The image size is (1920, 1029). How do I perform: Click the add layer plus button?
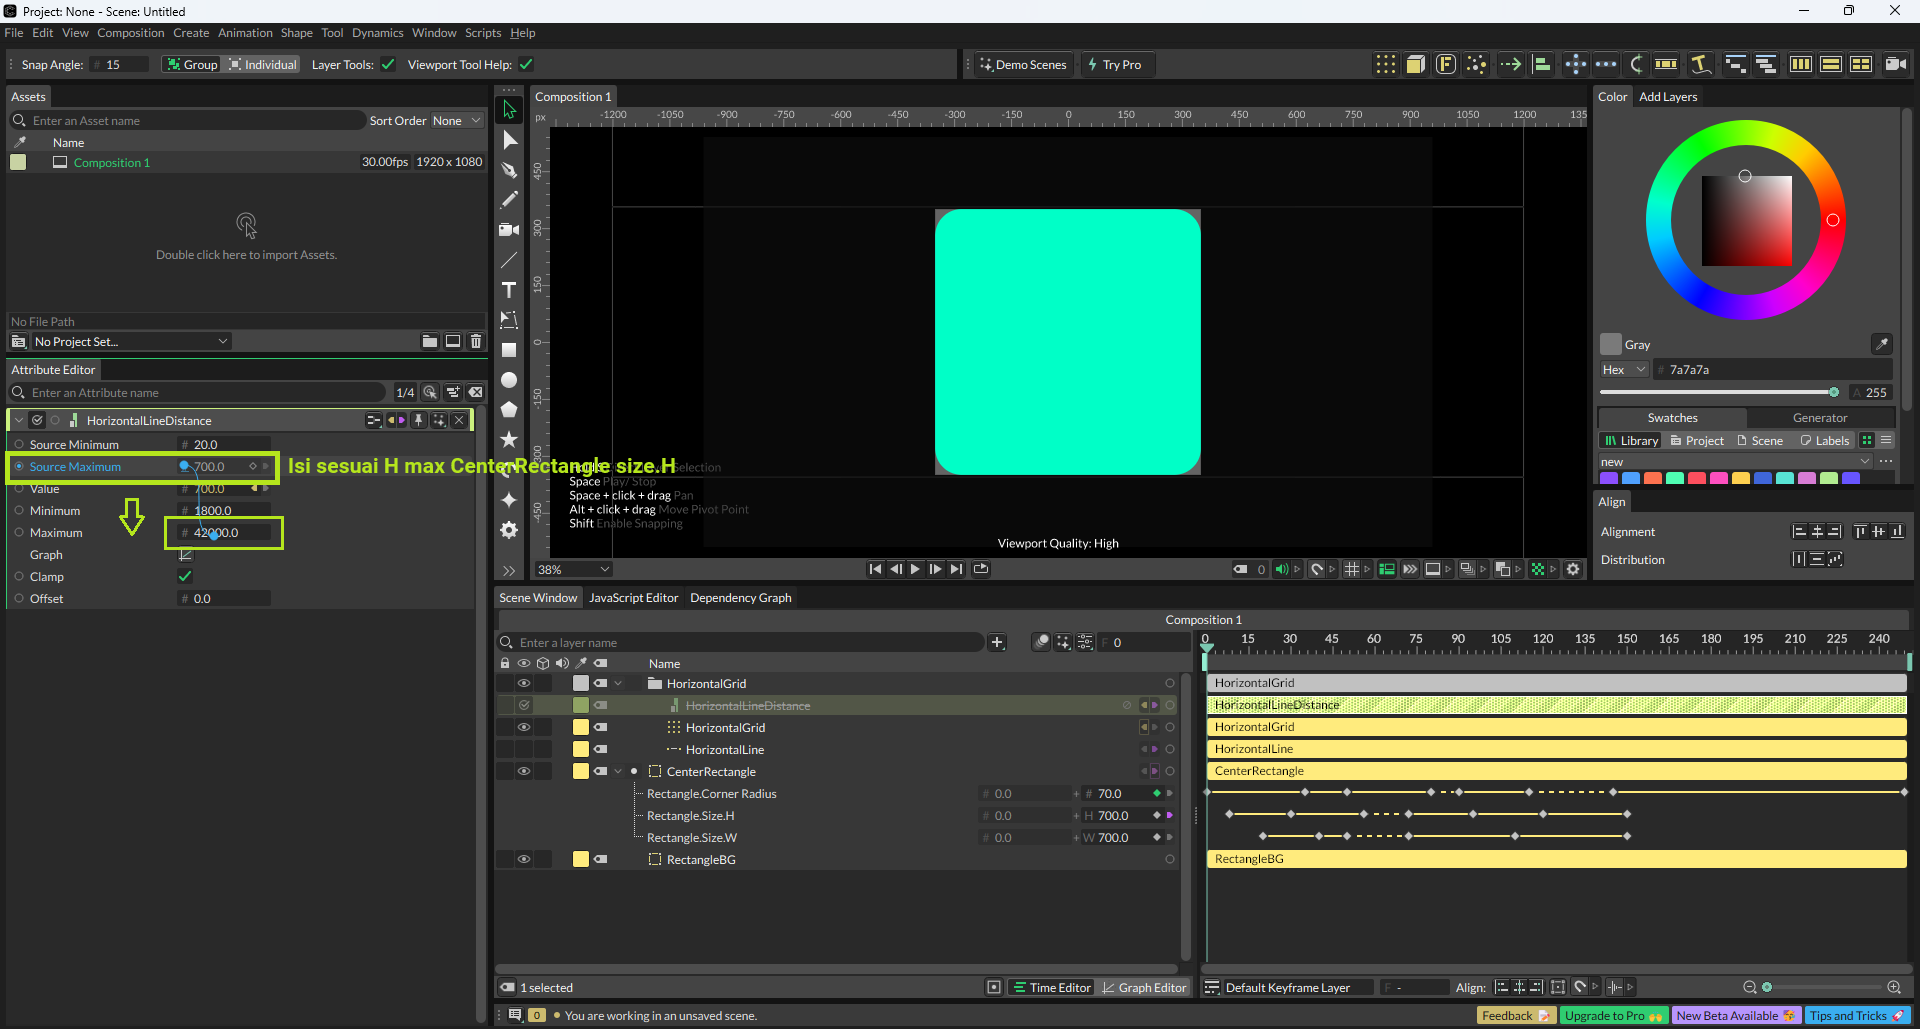[997, 643]
